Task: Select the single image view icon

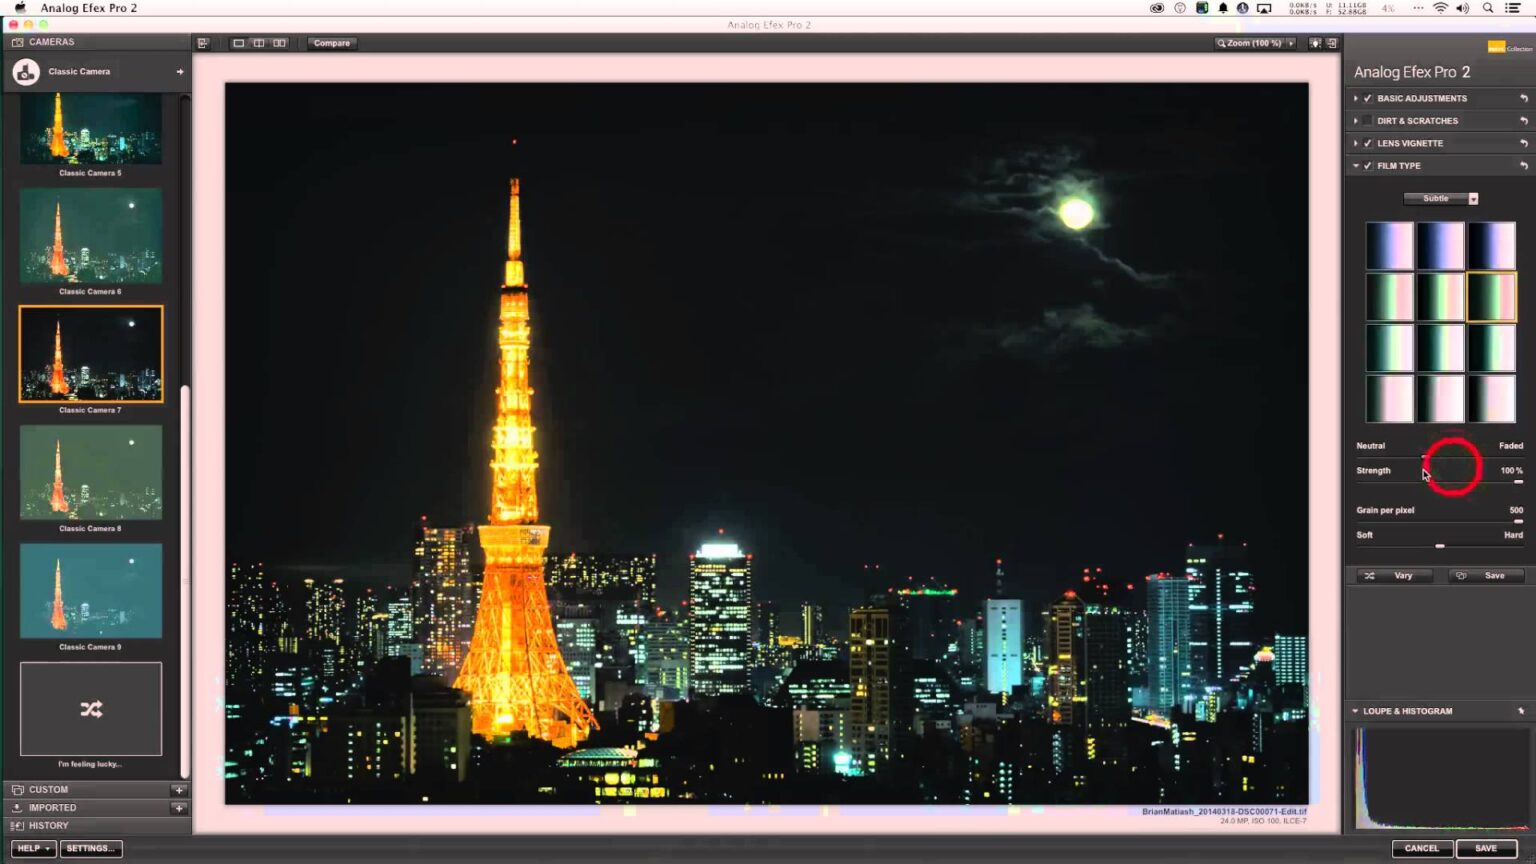Action: tap(238, 43)
